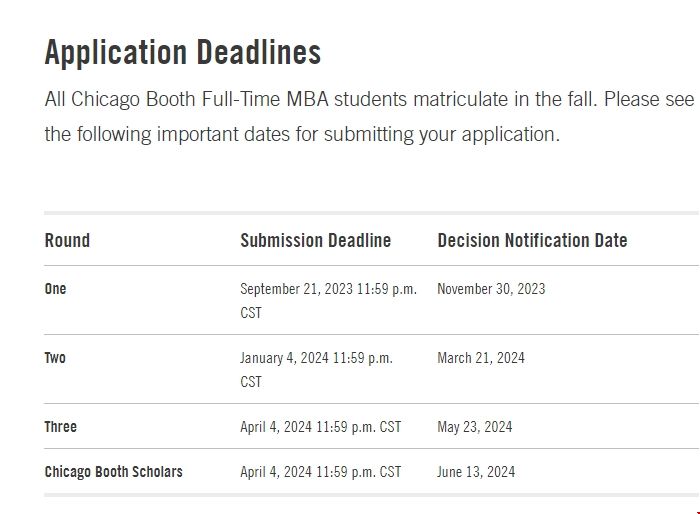Click the September 21, 2023 submission deadline
Viewport: 700px width, 514px height.
(x=328, y=289)
